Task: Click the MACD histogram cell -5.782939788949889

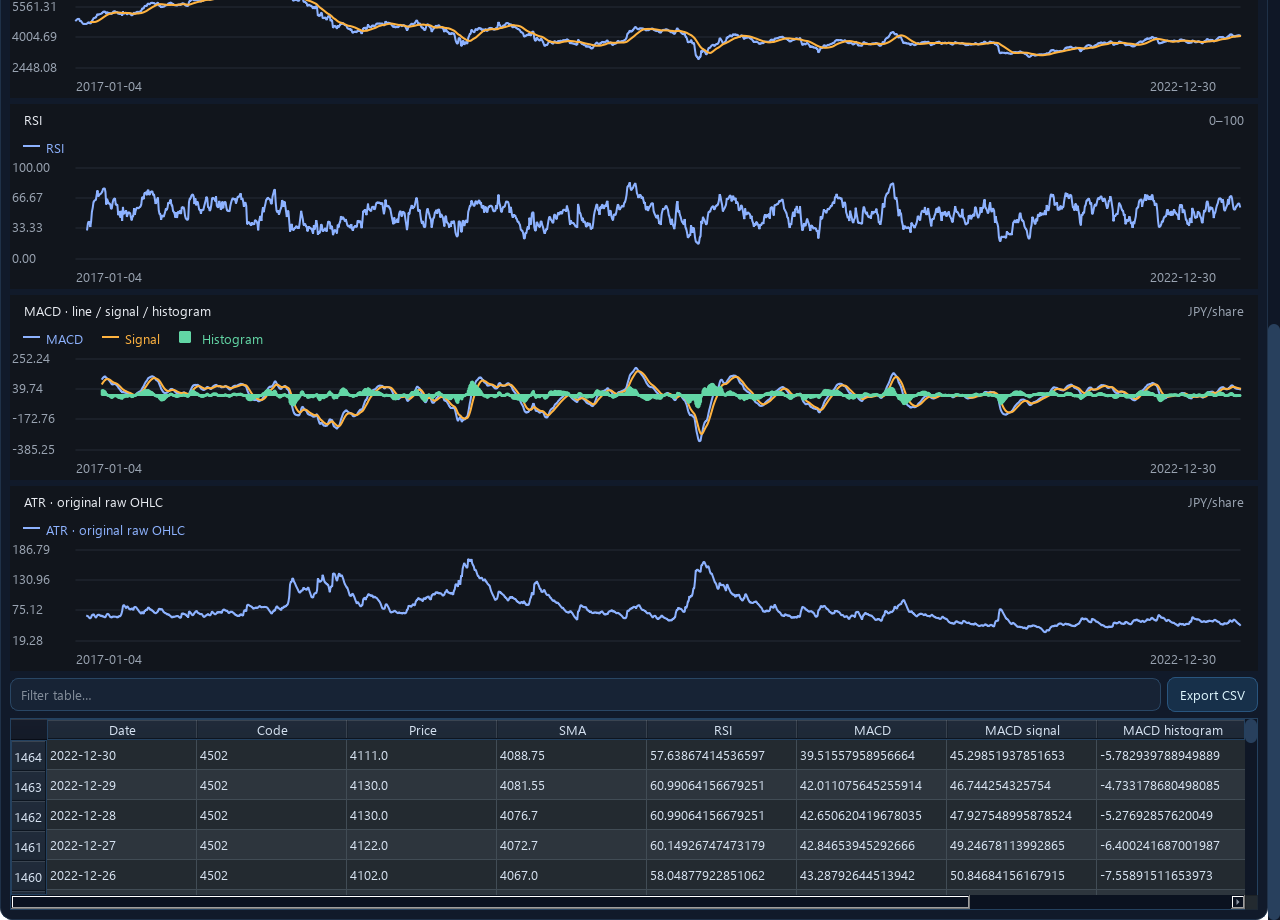Action: (x=1171, y=755)
